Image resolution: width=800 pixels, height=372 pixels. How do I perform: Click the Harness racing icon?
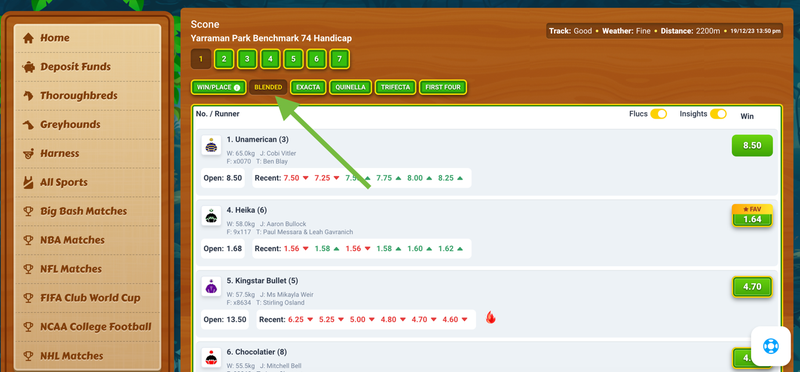pyautogui.click(x=29, y=153)
